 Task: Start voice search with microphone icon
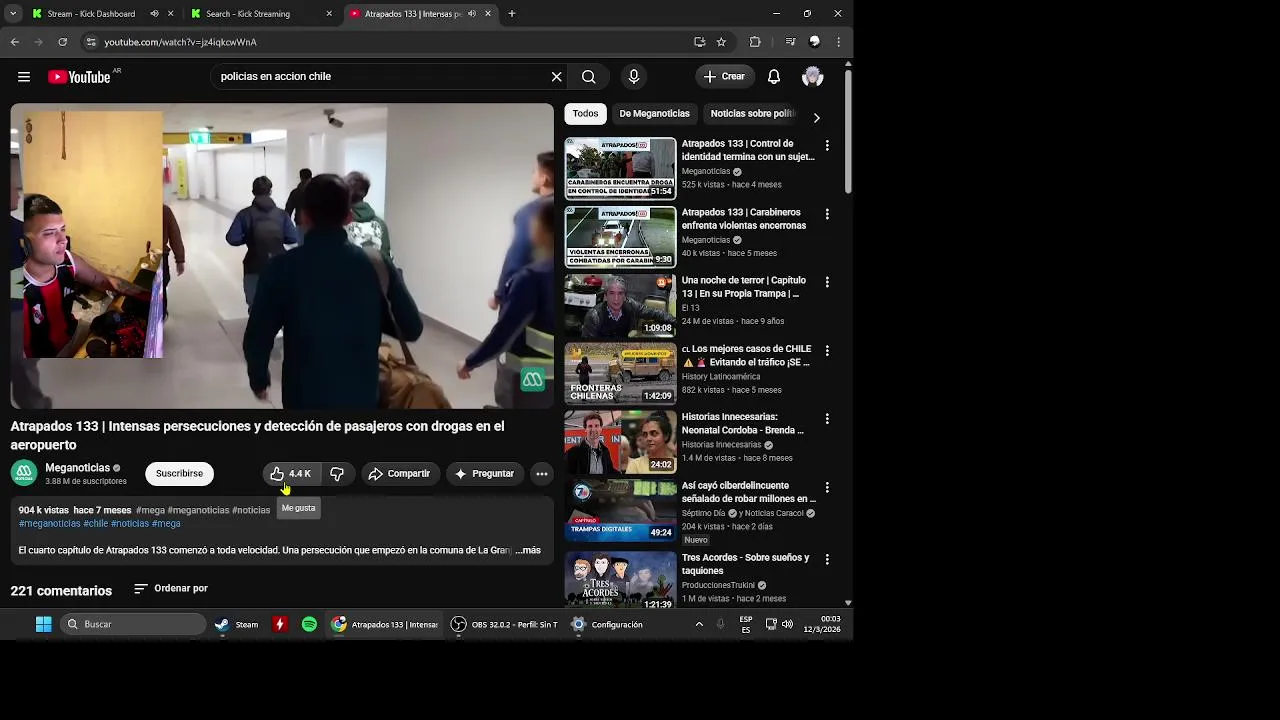[x=634, y=77]
